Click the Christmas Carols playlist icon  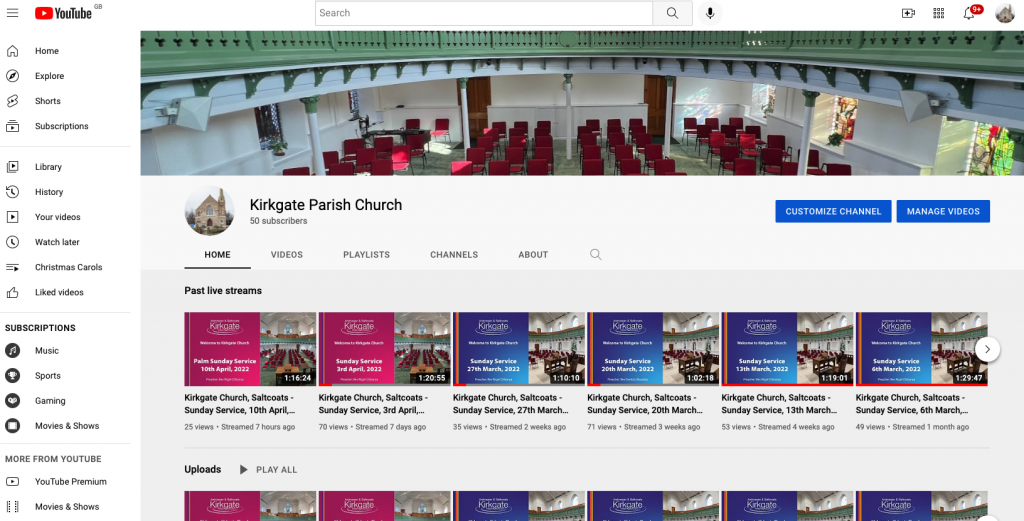[12, 267]
